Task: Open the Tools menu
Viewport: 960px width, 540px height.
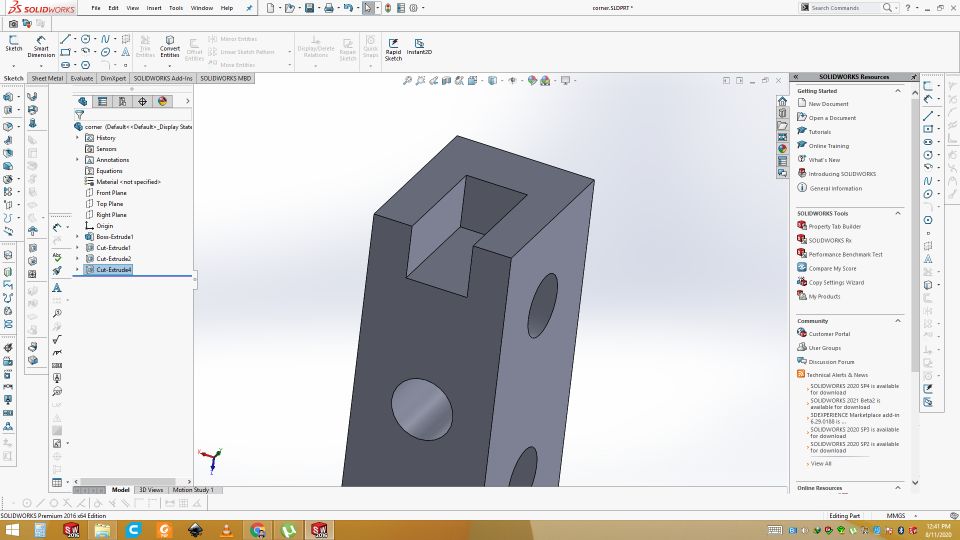Action: point(176,8)
